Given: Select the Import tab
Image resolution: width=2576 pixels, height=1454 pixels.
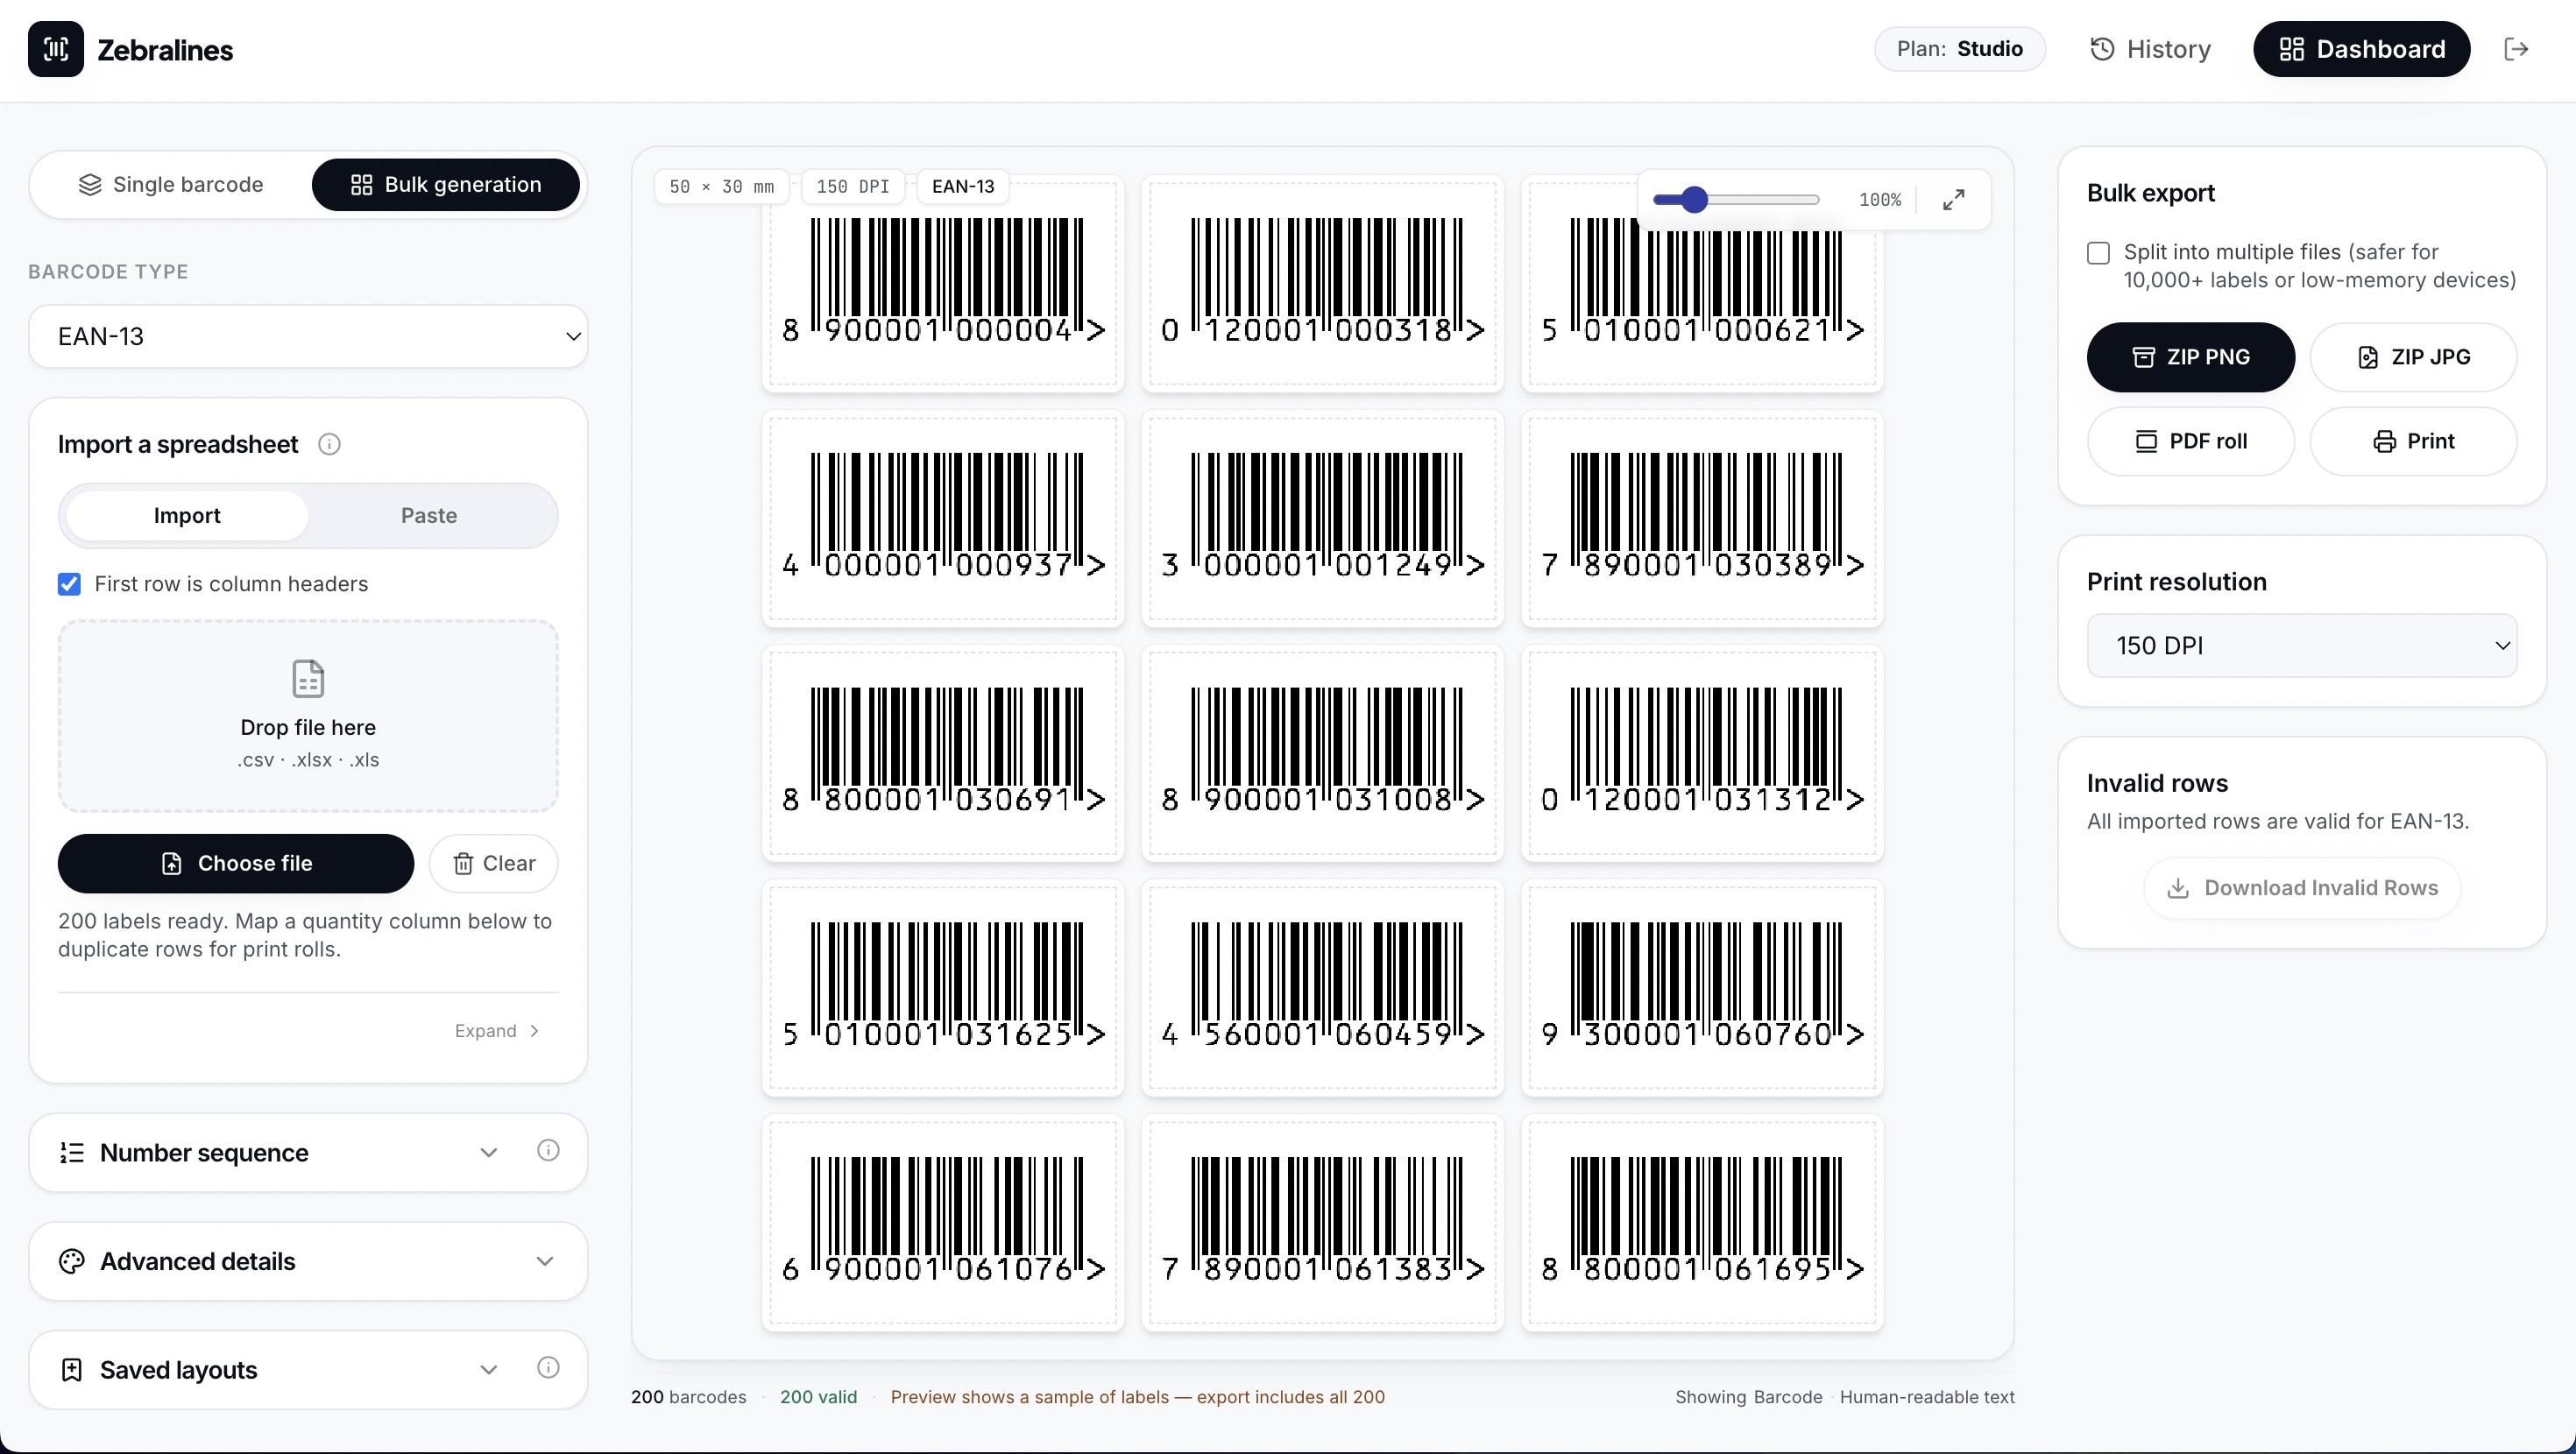Looking at the screenshot, I should point(187,515).
